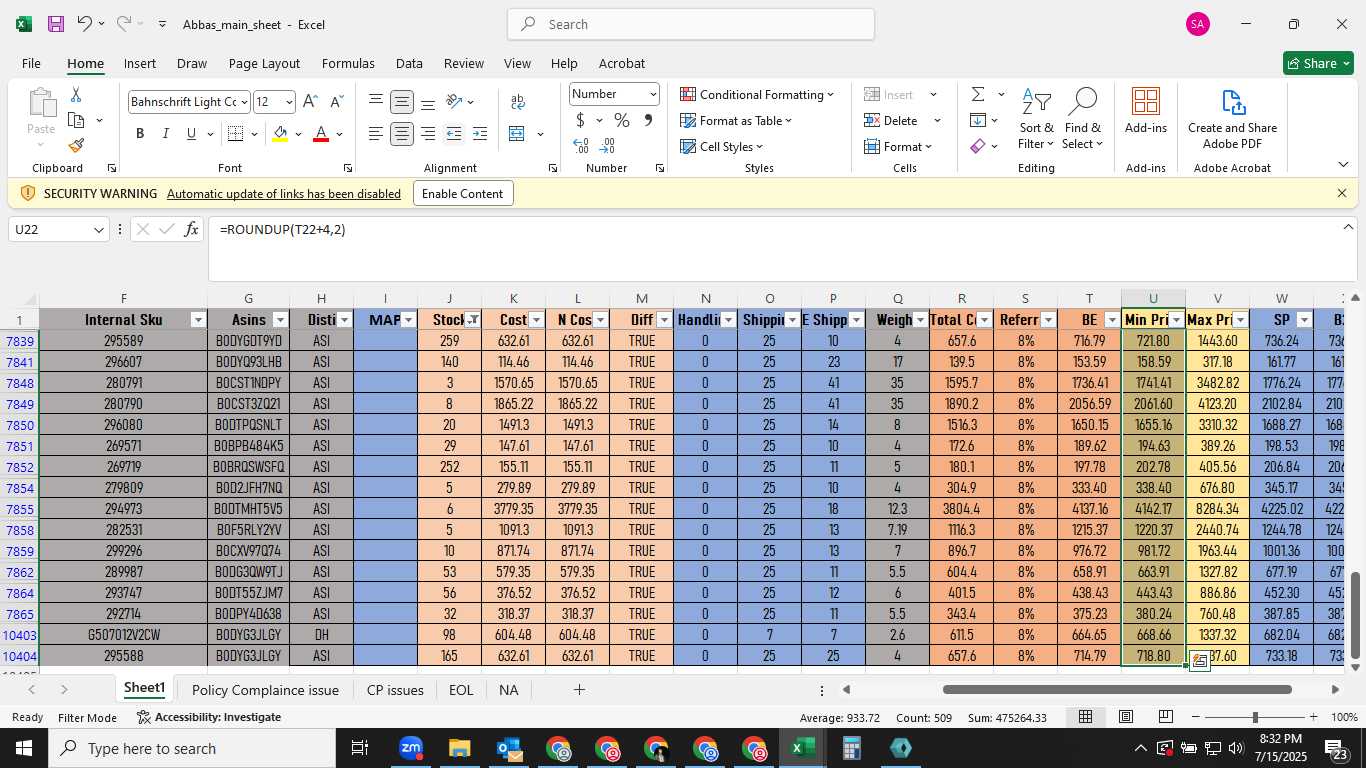Viewport: 1366px width, 768px height.
Task: Open the Add-ins icon
Action: click(x=1145, y=111)
